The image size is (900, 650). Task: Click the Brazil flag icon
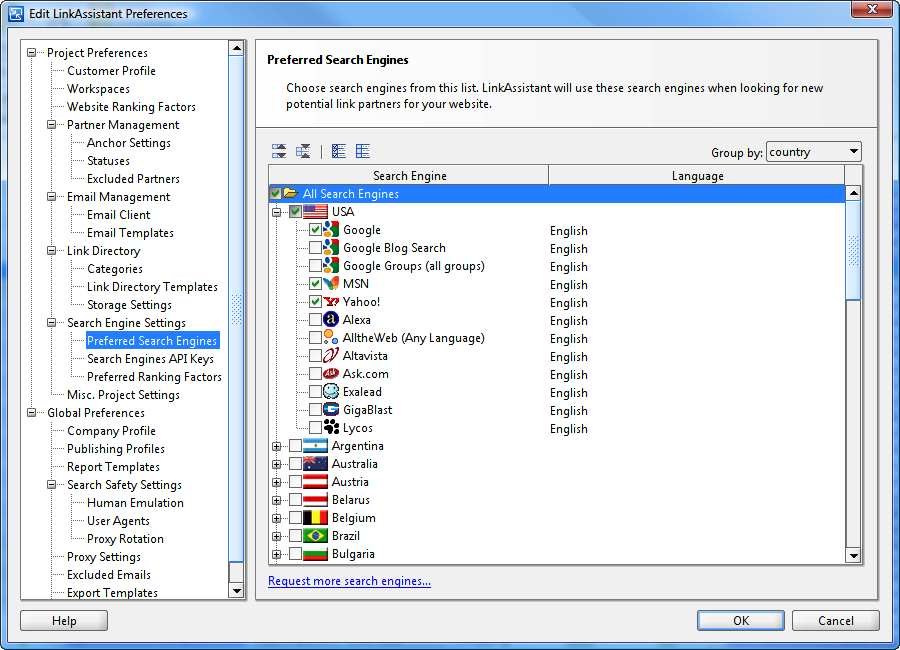pos(315,536)
